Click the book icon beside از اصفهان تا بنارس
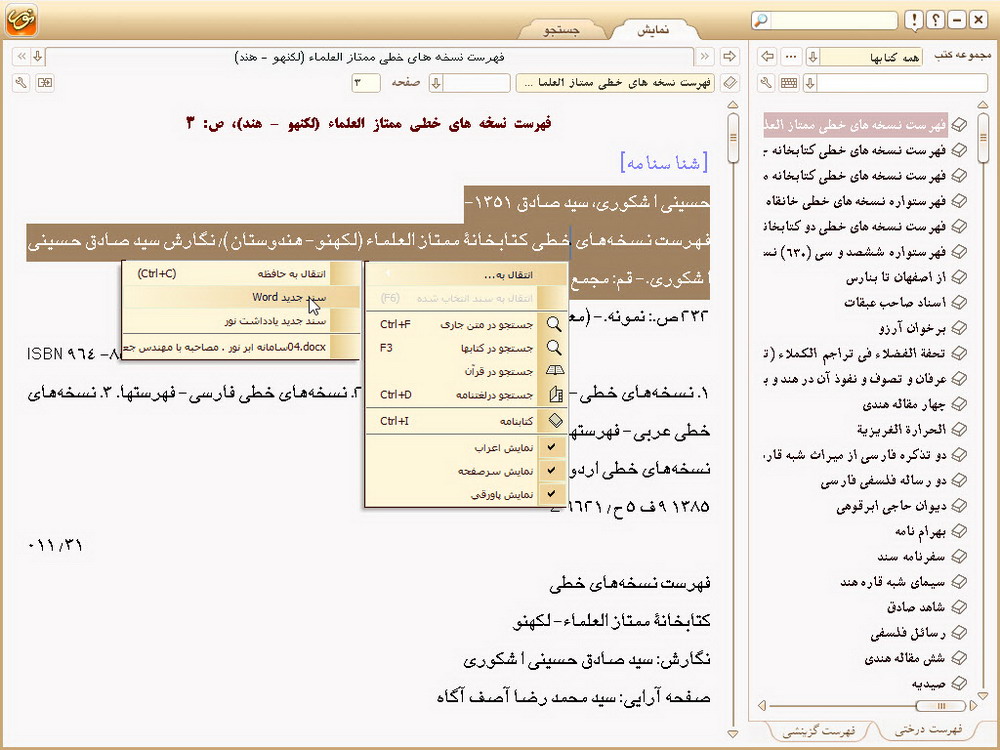 [x=959, y=277]
